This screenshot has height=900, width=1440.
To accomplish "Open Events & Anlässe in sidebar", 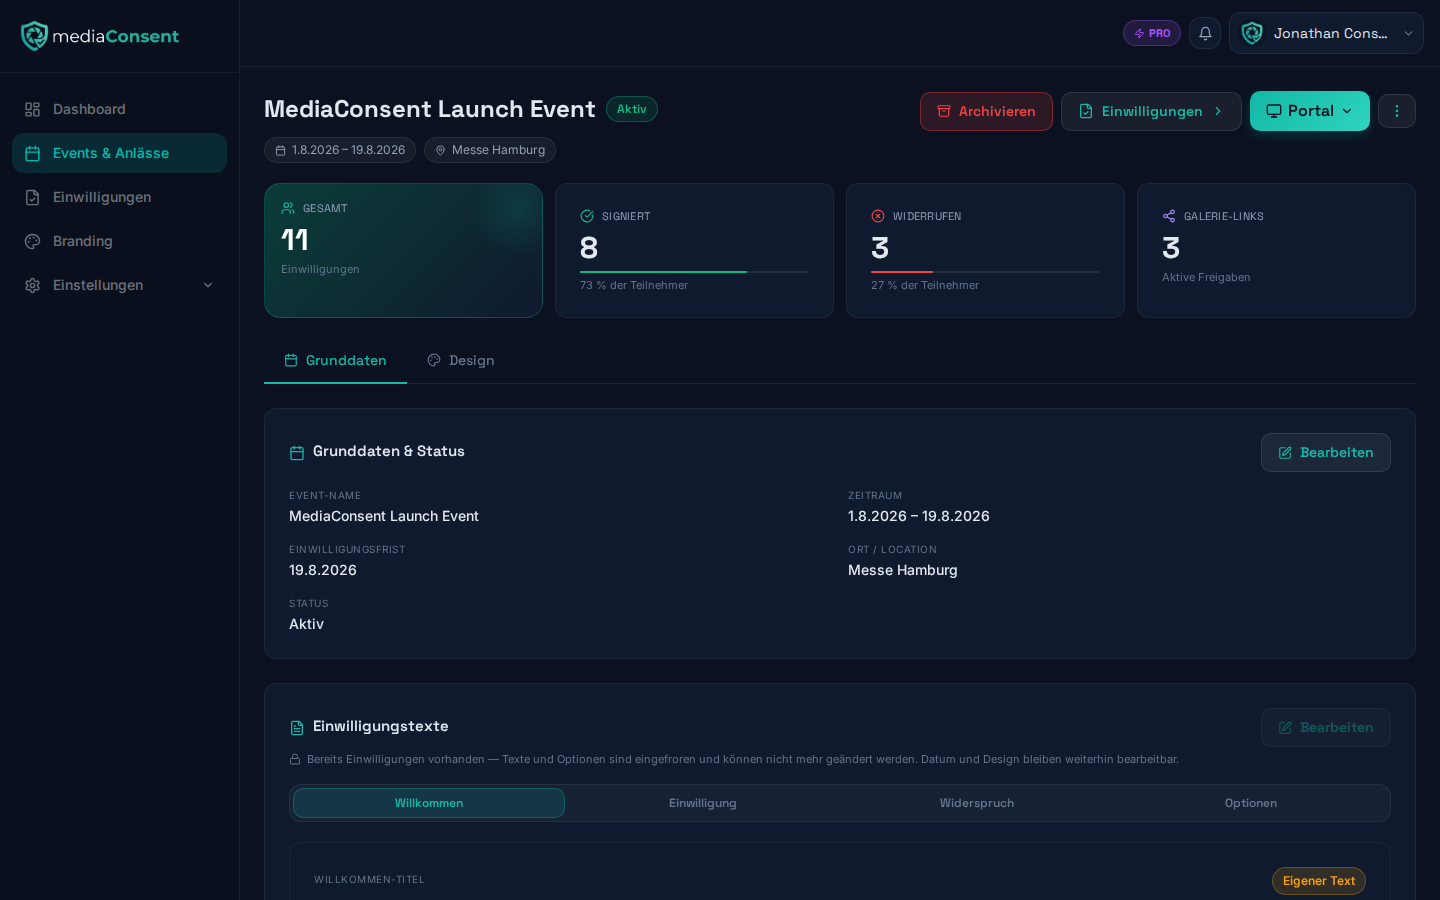I will point(119,153).
